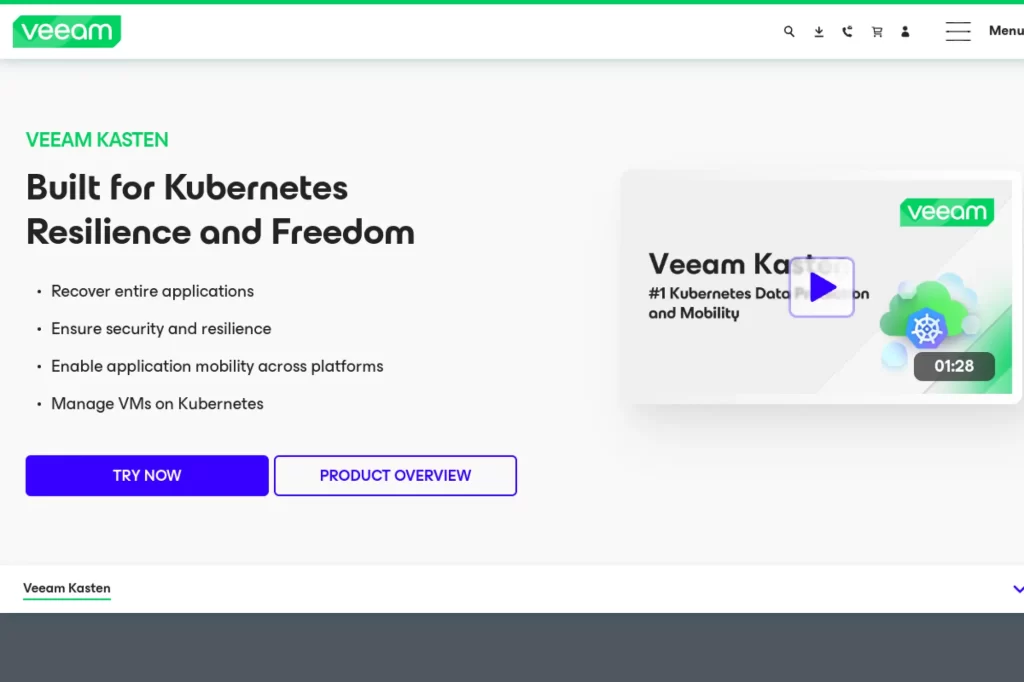
Task: Open the shopping cart icon
Action: 877,31
